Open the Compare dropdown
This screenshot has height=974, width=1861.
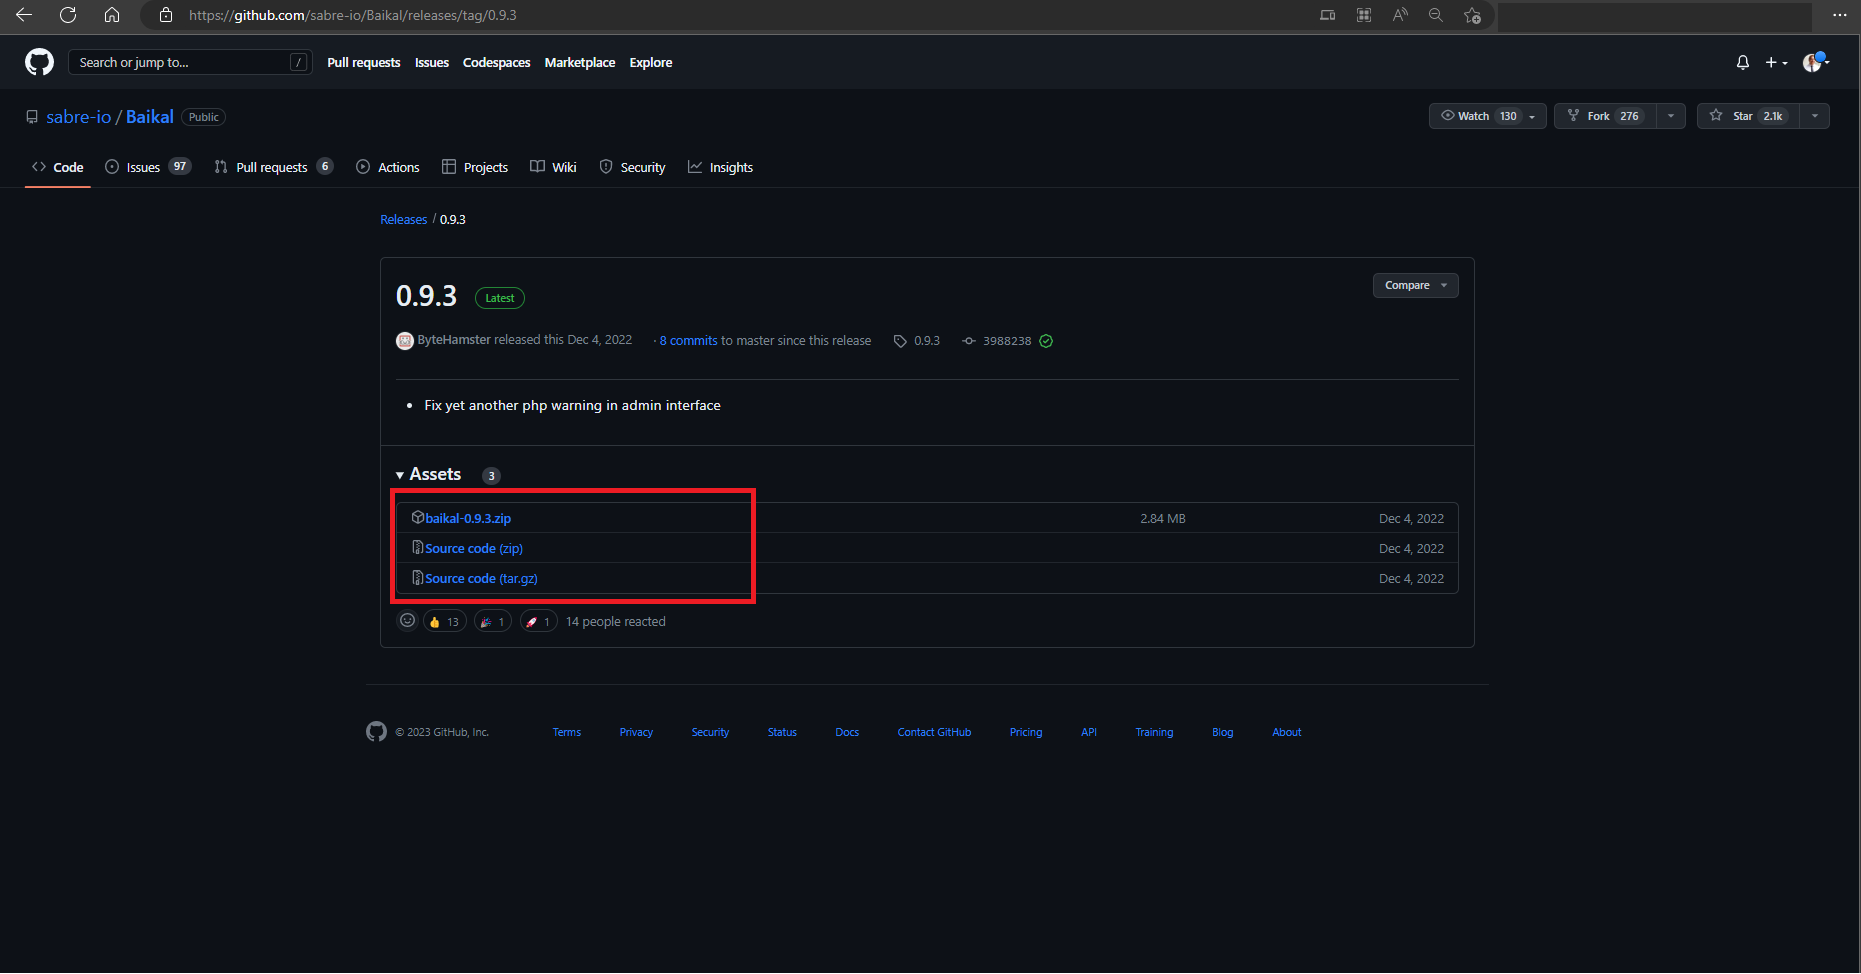[1415, 285]
